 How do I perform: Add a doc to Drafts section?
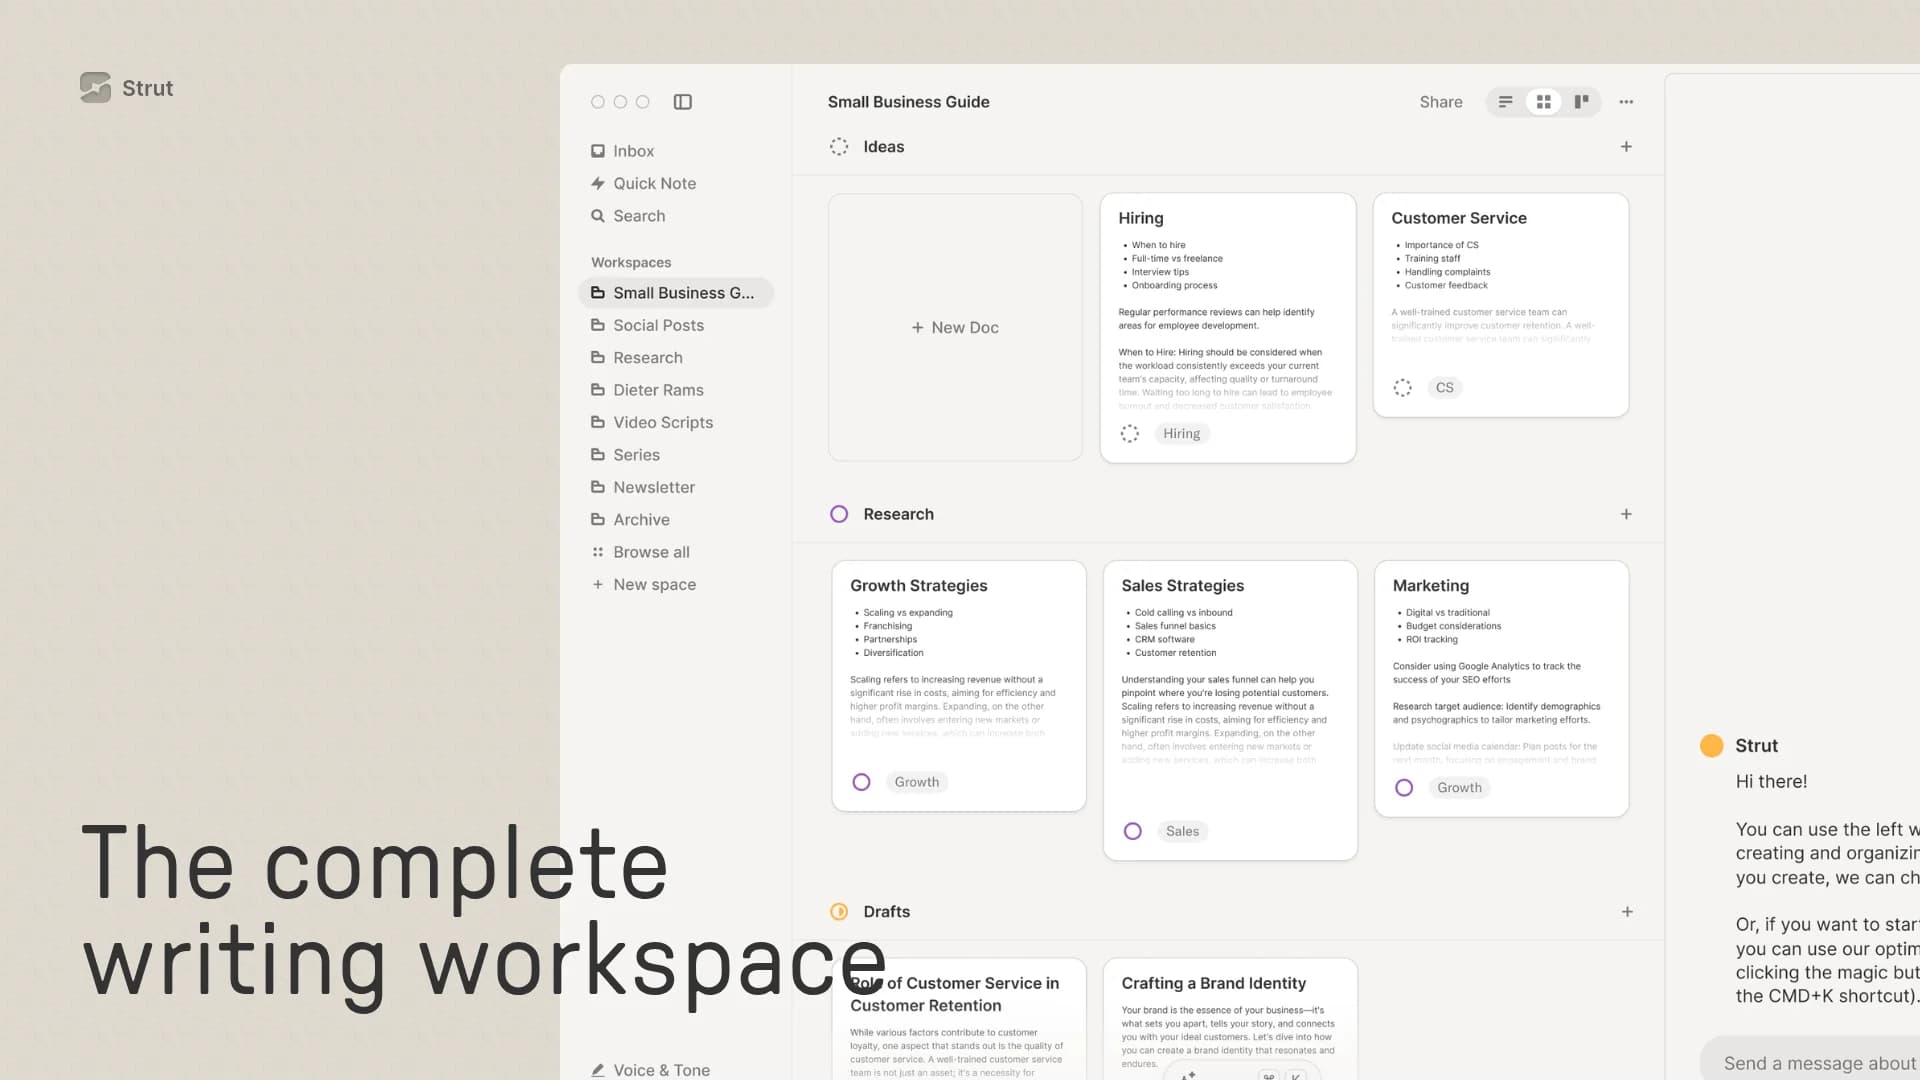point(1627,912)
